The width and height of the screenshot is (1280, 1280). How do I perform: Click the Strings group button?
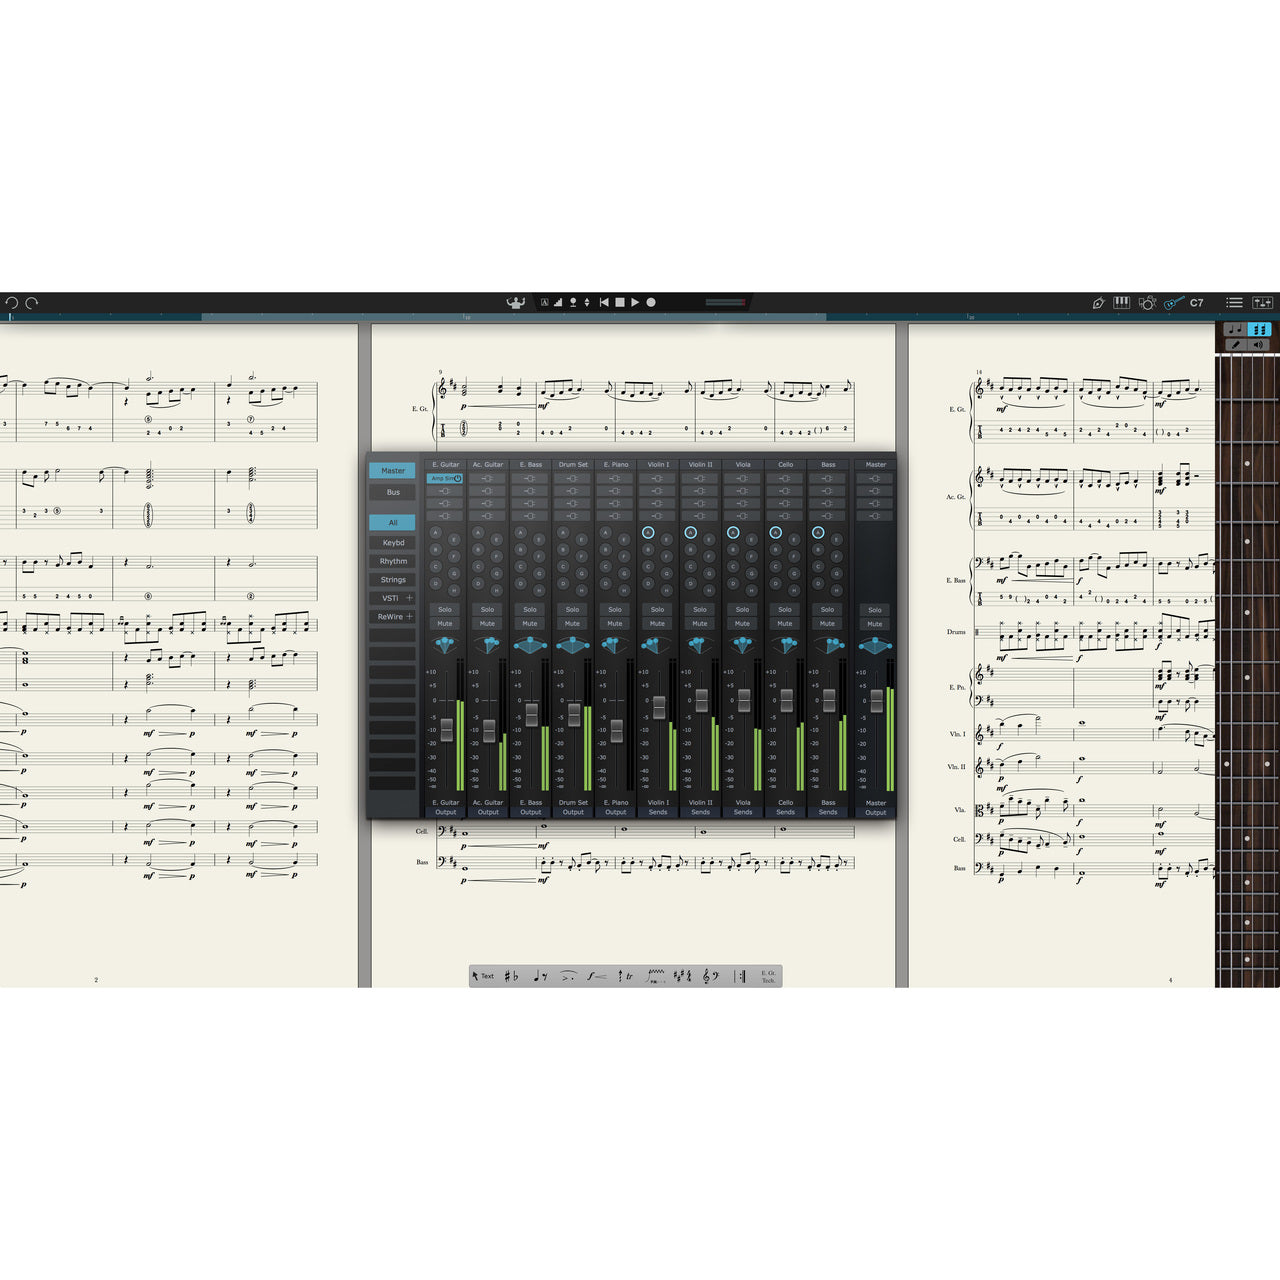pyautogui.click(x=392, y=579)
